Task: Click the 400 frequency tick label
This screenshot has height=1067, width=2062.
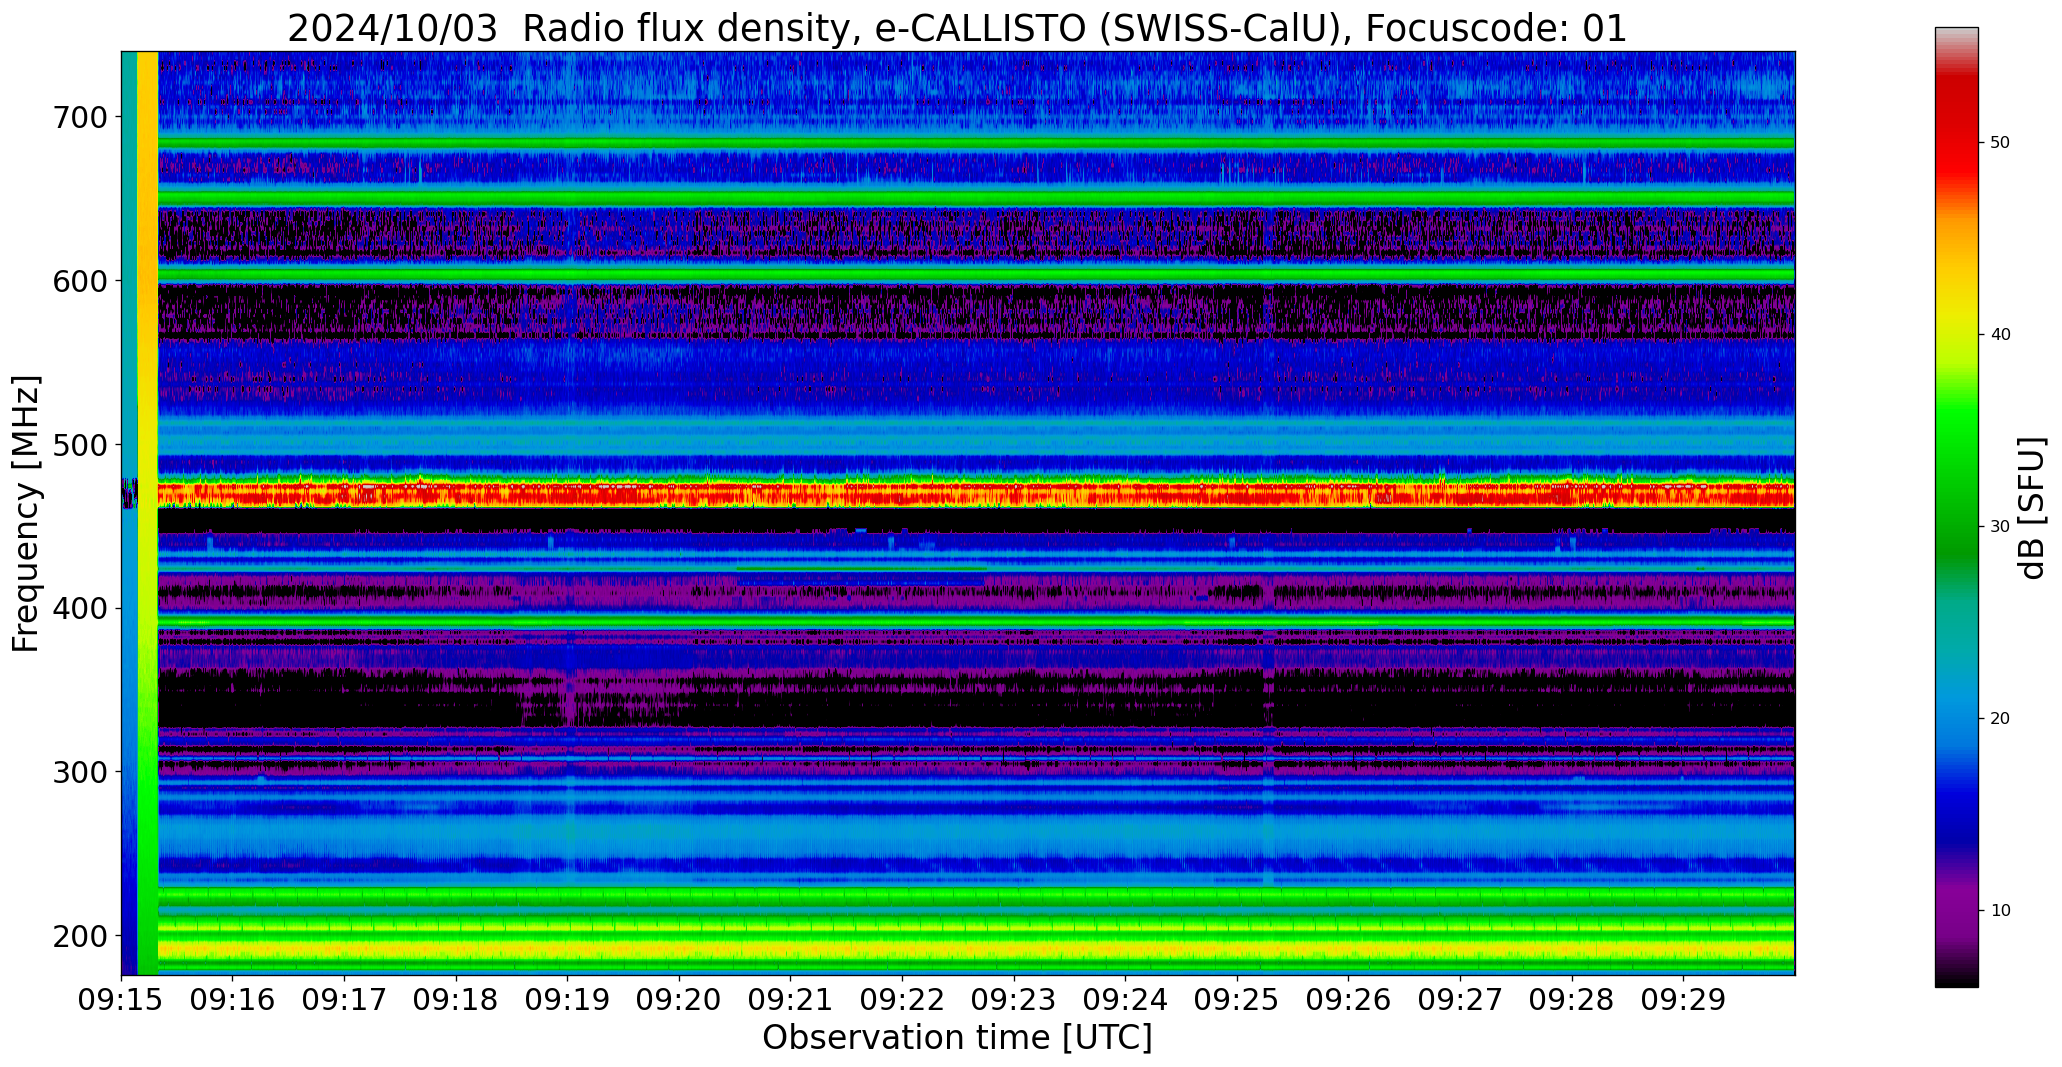Action: coord(79,609)
